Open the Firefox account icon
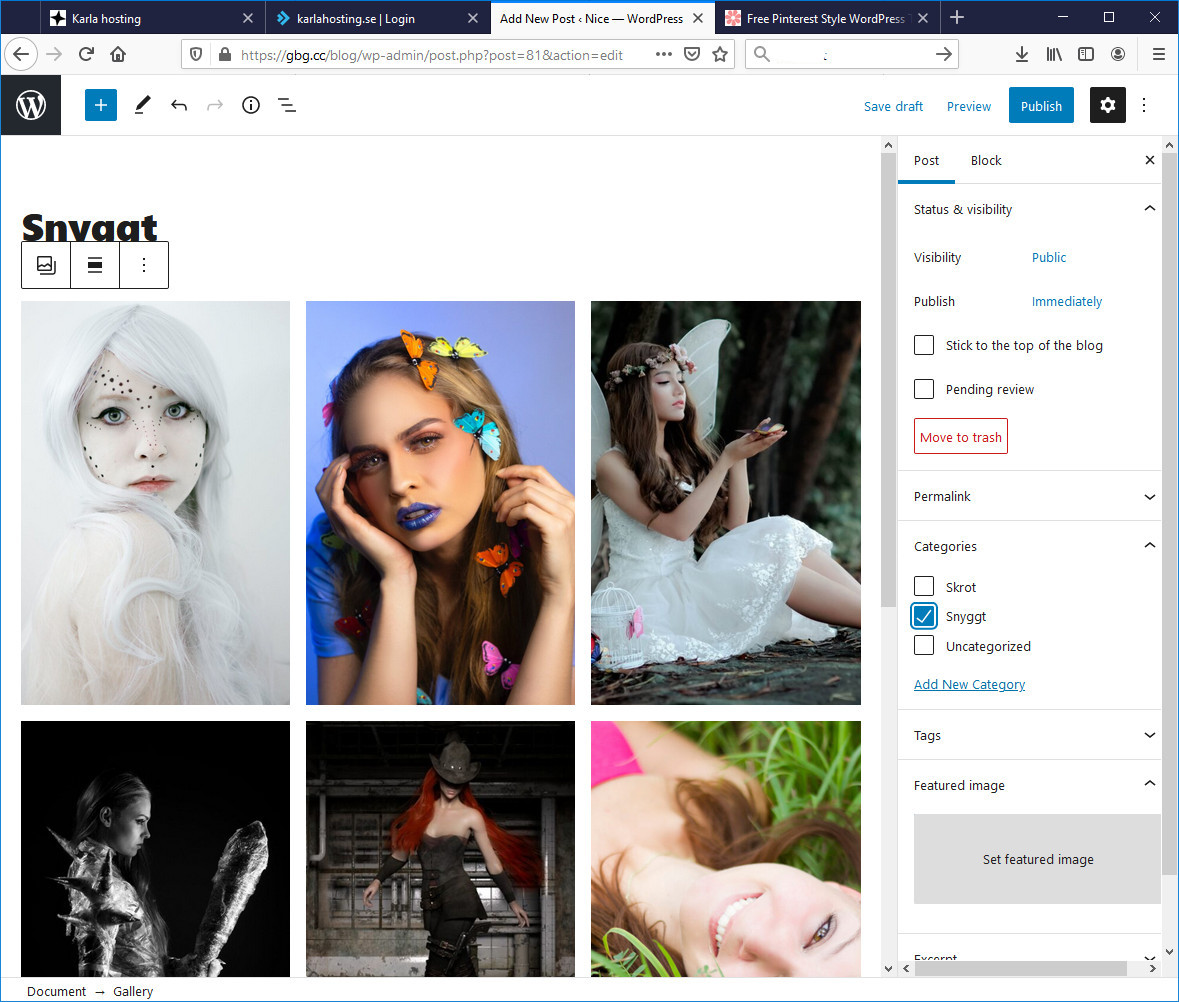 [x=1118, y=54]
